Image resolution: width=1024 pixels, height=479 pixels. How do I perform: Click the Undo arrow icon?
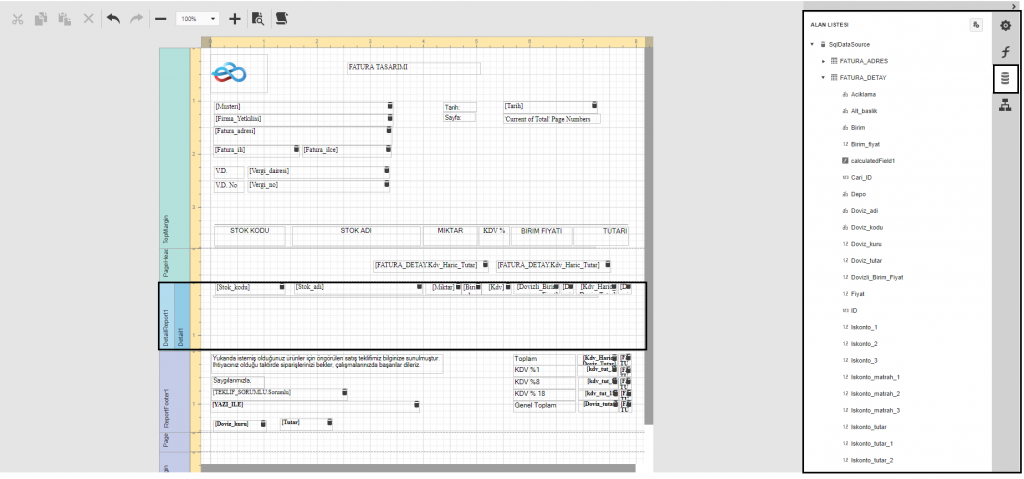[112, 18]
